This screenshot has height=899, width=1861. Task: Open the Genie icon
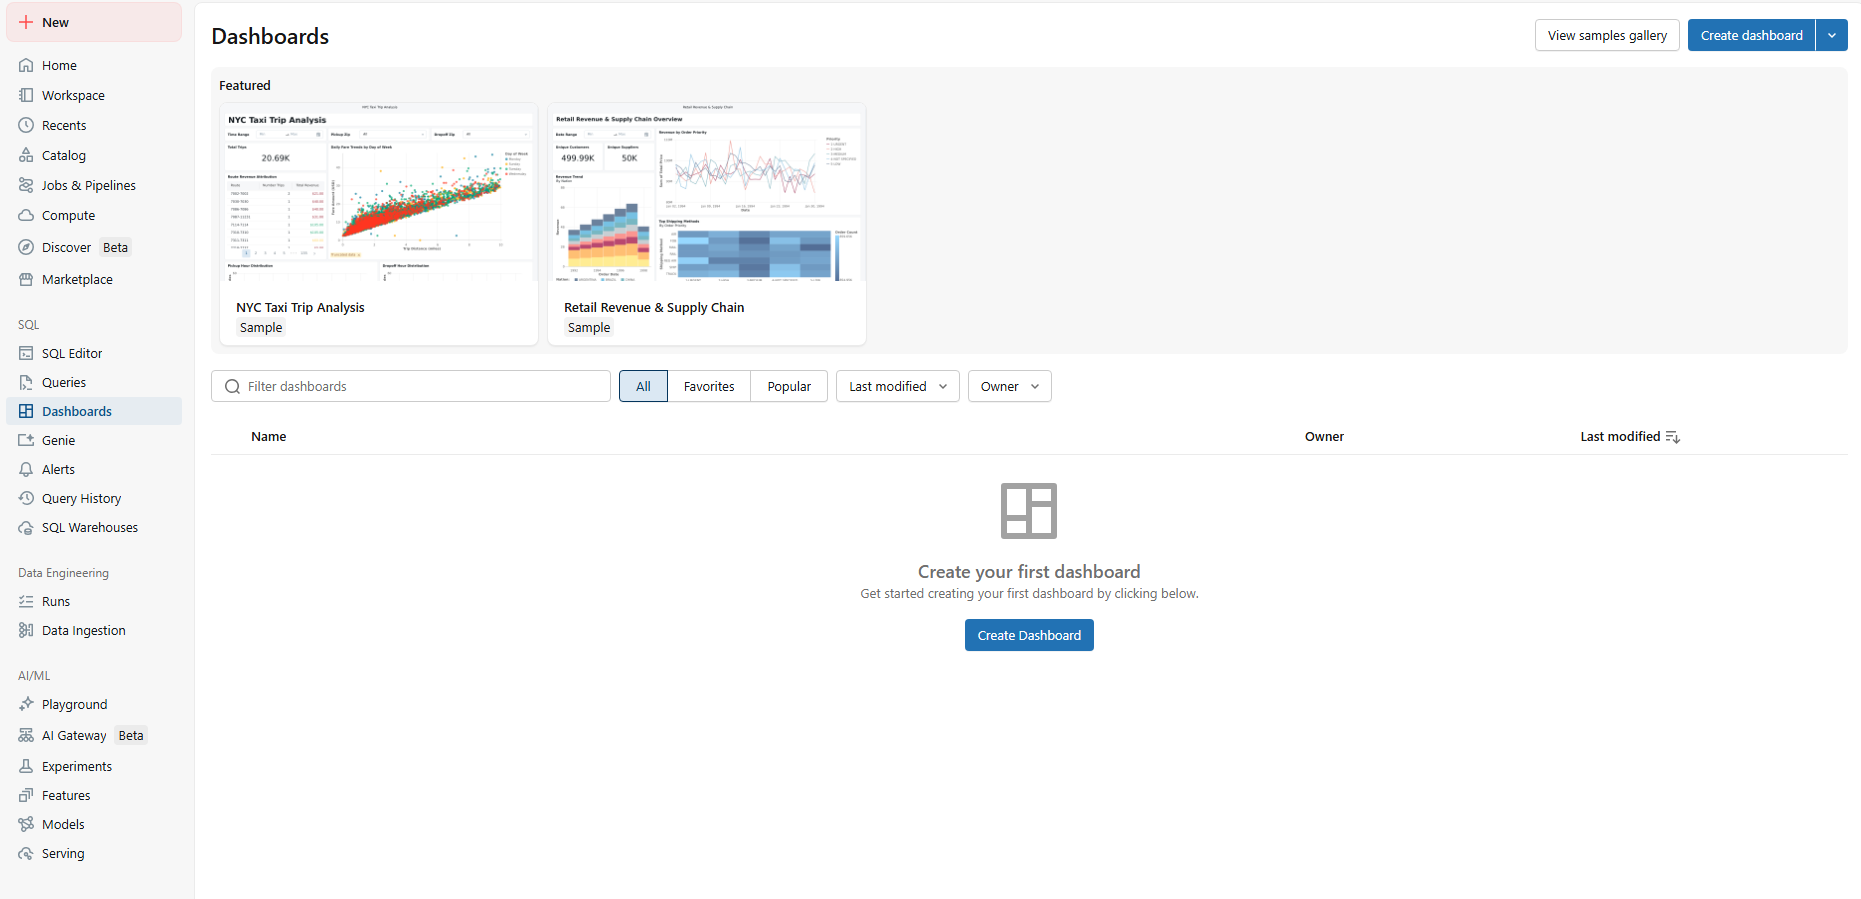[26, 440]
